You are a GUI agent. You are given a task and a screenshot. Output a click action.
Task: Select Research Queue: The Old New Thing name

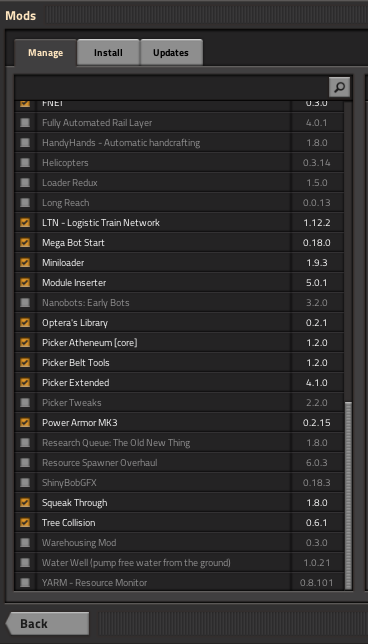pos(116,443)
